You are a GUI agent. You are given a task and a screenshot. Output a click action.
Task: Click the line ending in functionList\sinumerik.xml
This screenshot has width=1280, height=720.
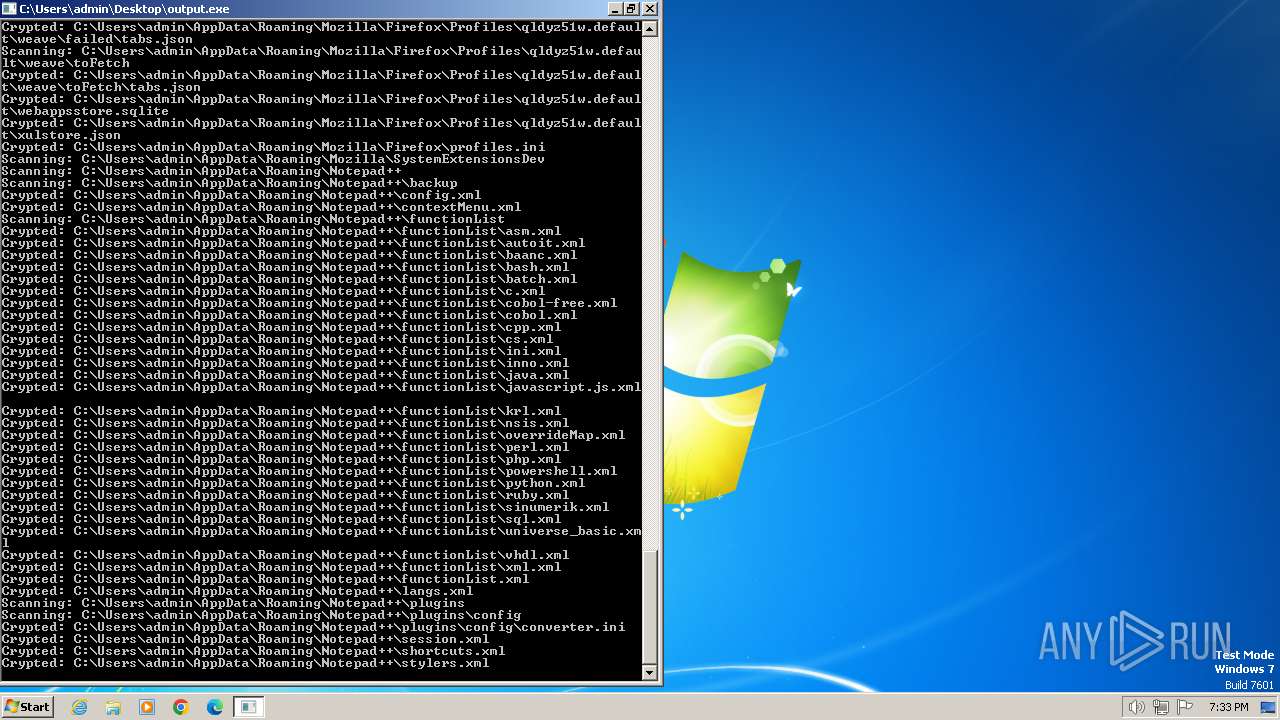[x=305, y=507]
